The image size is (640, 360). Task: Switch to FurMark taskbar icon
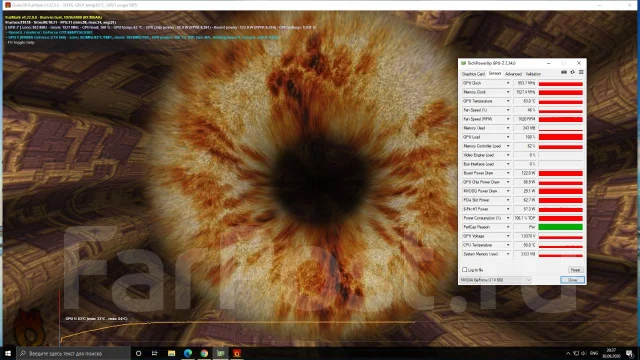237,353
